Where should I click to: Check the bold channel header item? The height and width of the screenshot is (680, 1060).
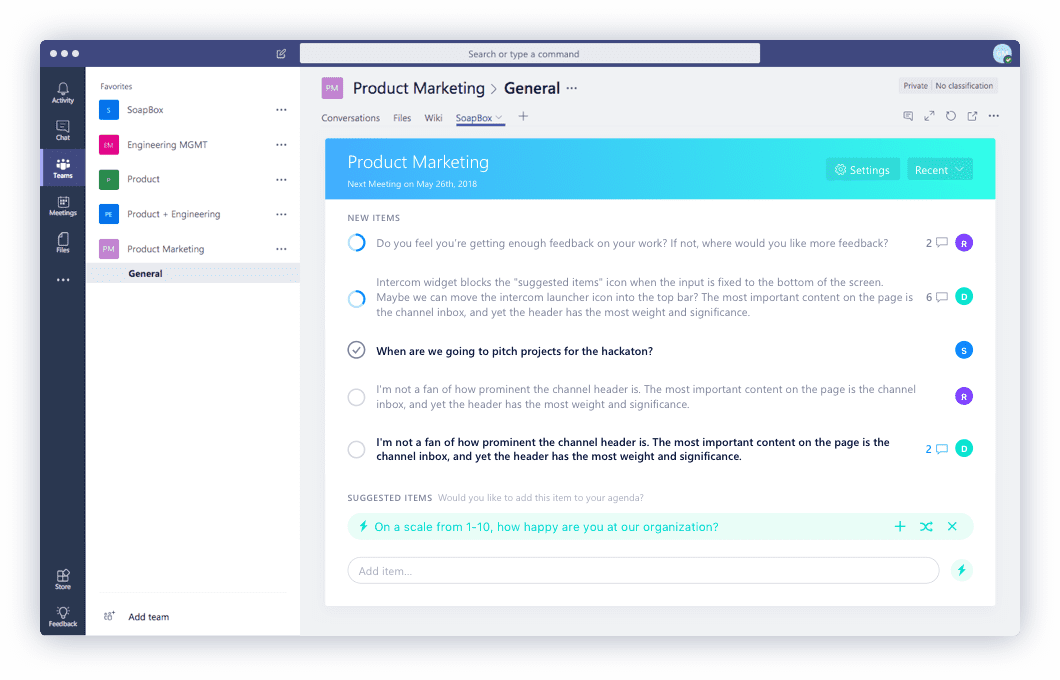(356, 449)
